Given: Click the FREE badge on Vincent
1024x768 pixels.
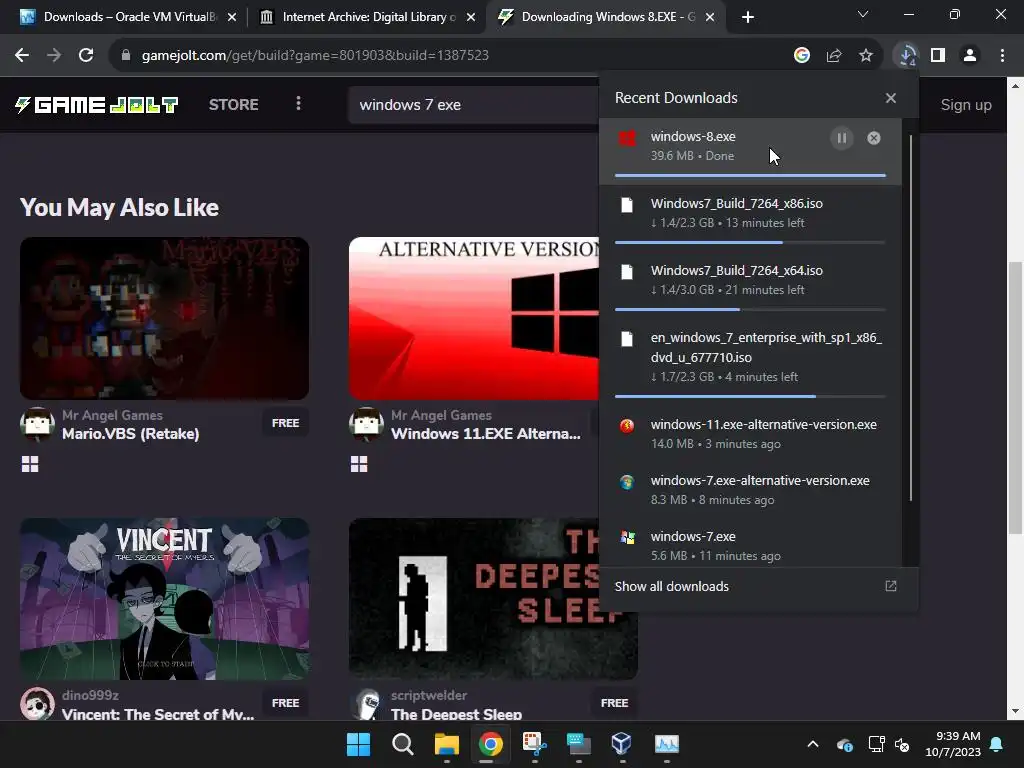Looking at the screenshot, I should click(285, 703).
